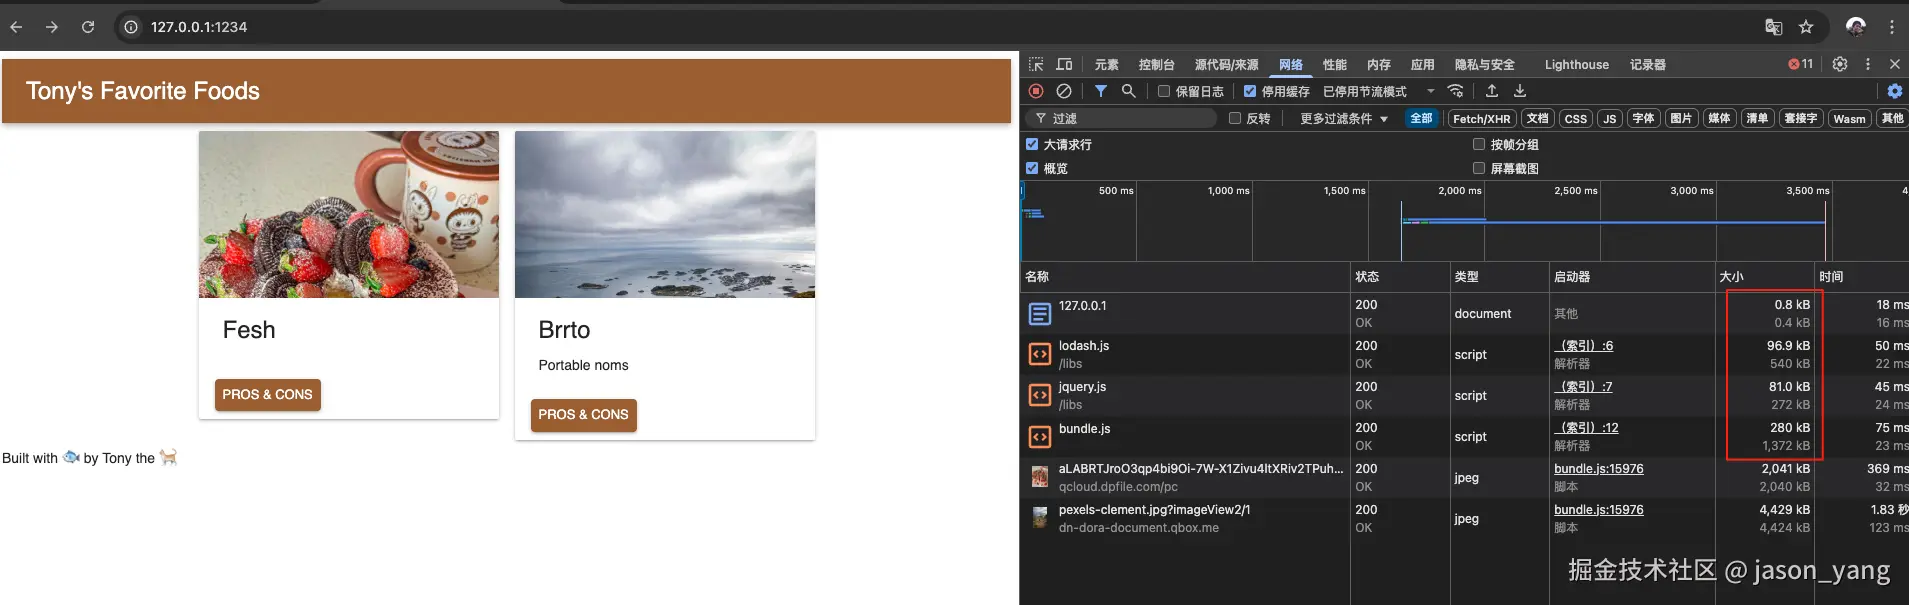Click the export HAR download icon

1519,91
